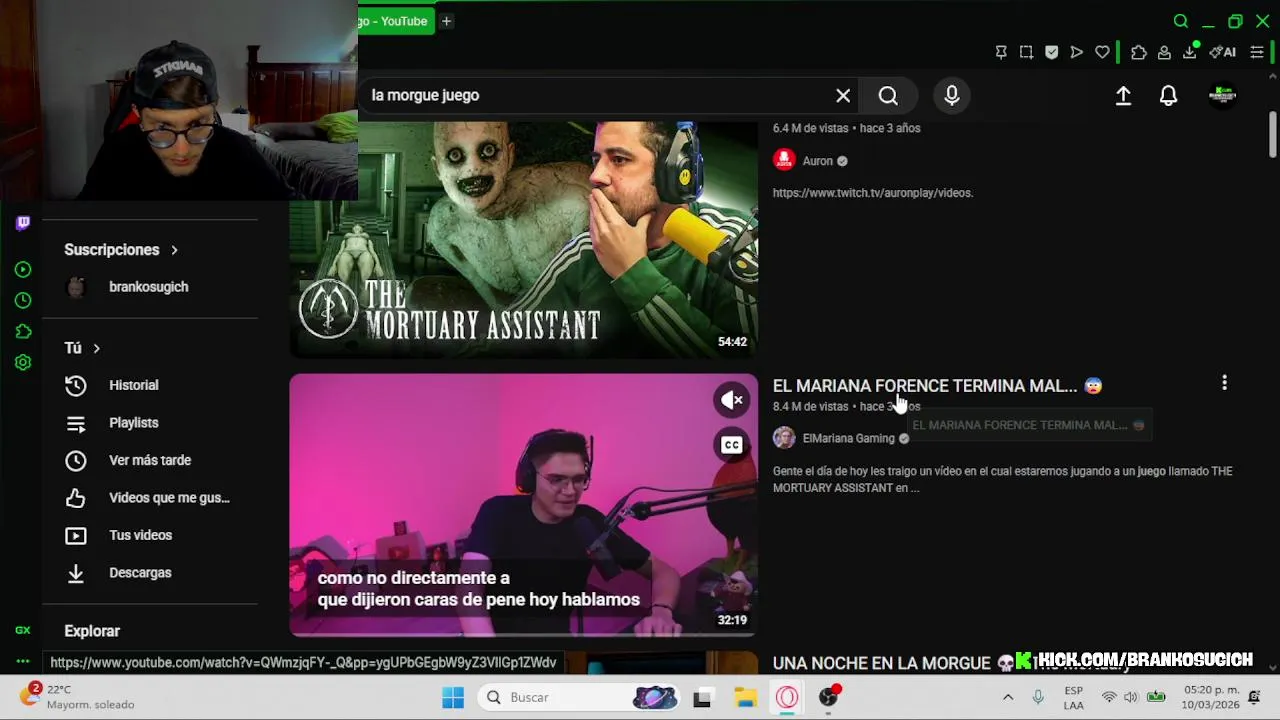Viewport: 1280px width, 720px height.
Task: Open The Mortuary Assistant Auron thumbnail
Action: 523,239
